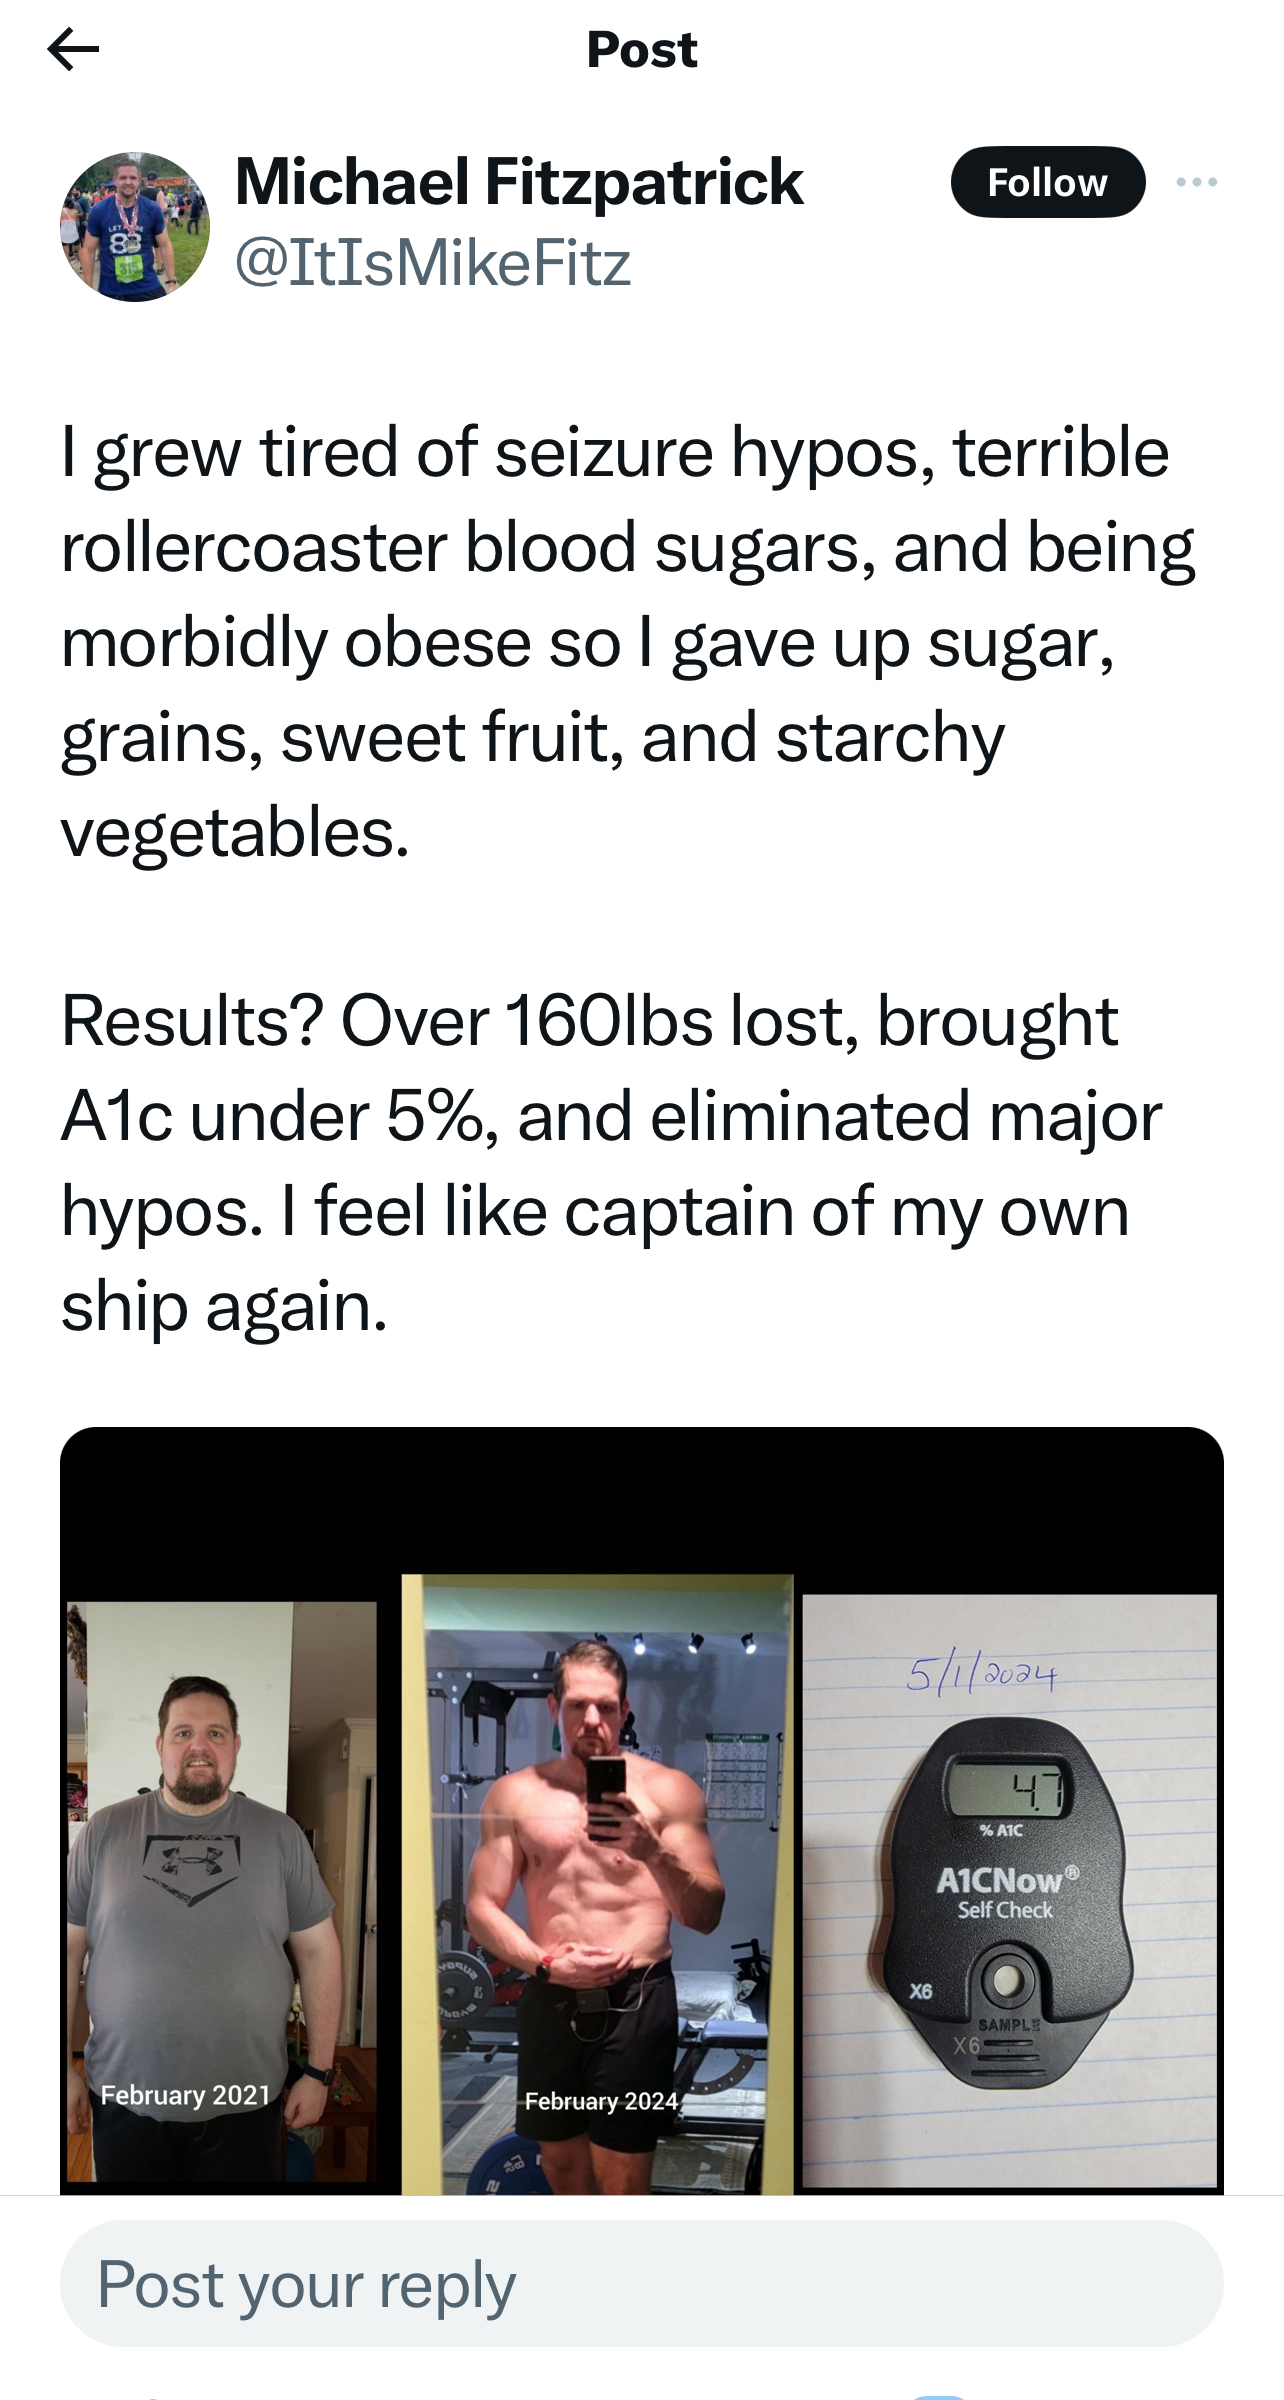Click in the Post your reply field

[x=640, y=2285]
